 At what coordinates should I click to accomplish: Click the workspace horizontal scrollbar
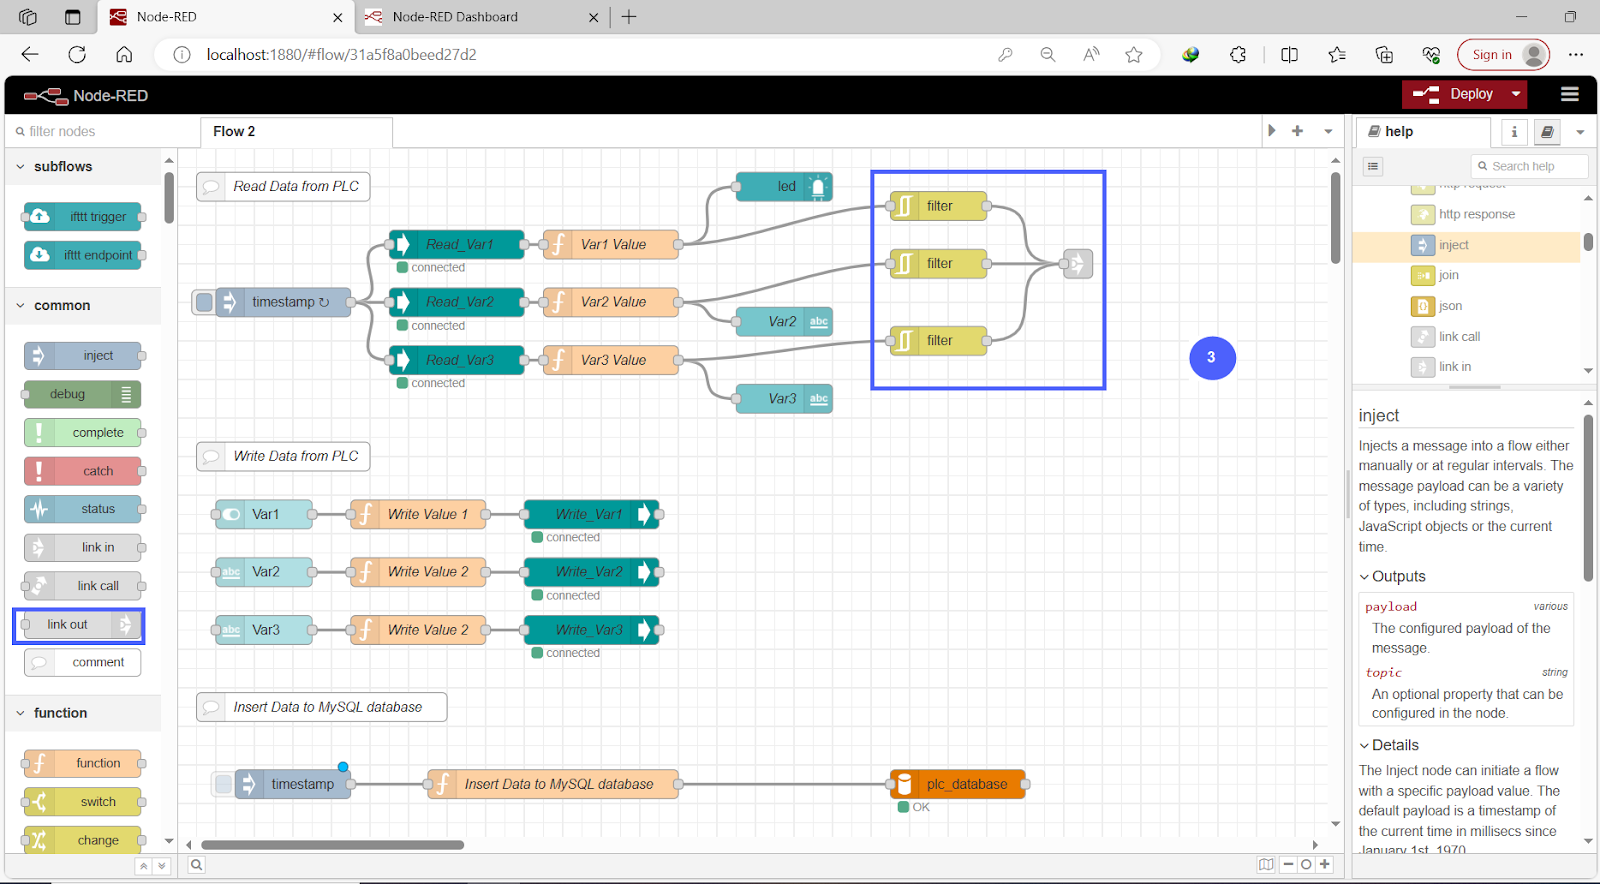coord(333,845)
